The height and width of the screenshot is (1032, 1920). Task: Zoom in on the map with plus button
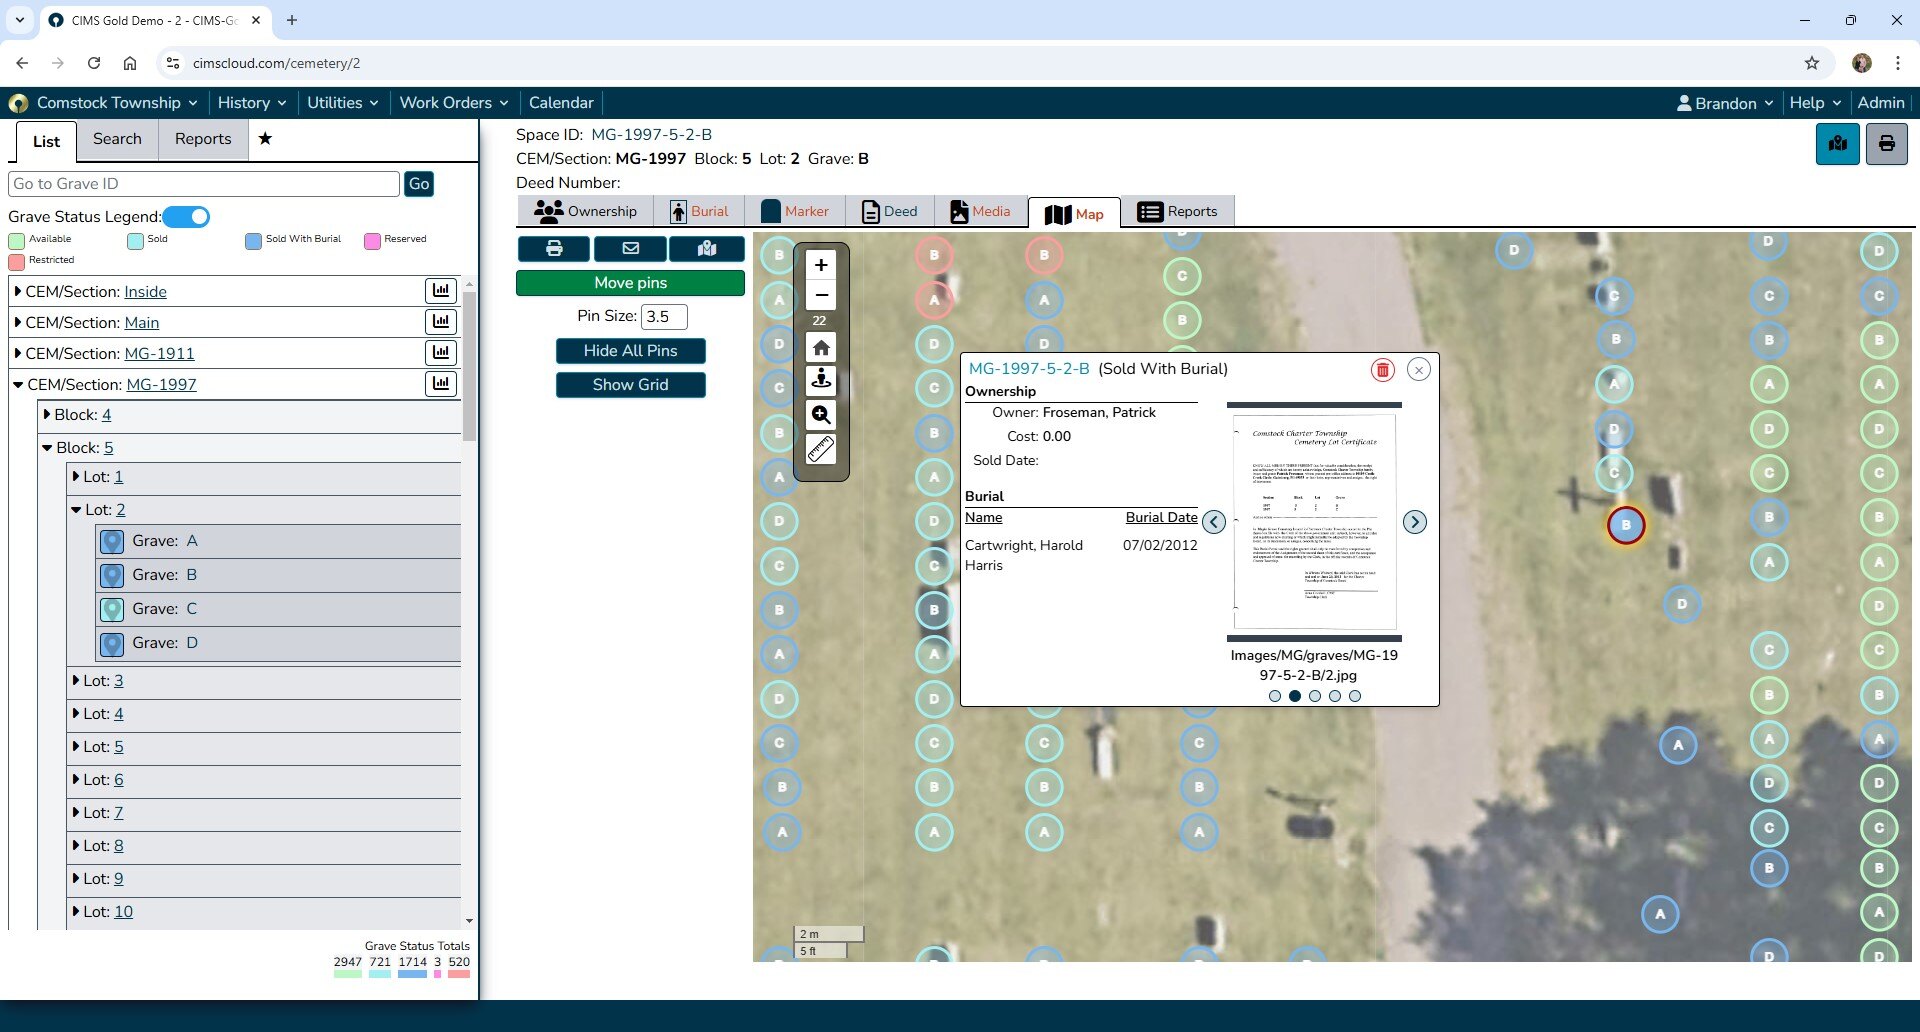pos(821,265)
